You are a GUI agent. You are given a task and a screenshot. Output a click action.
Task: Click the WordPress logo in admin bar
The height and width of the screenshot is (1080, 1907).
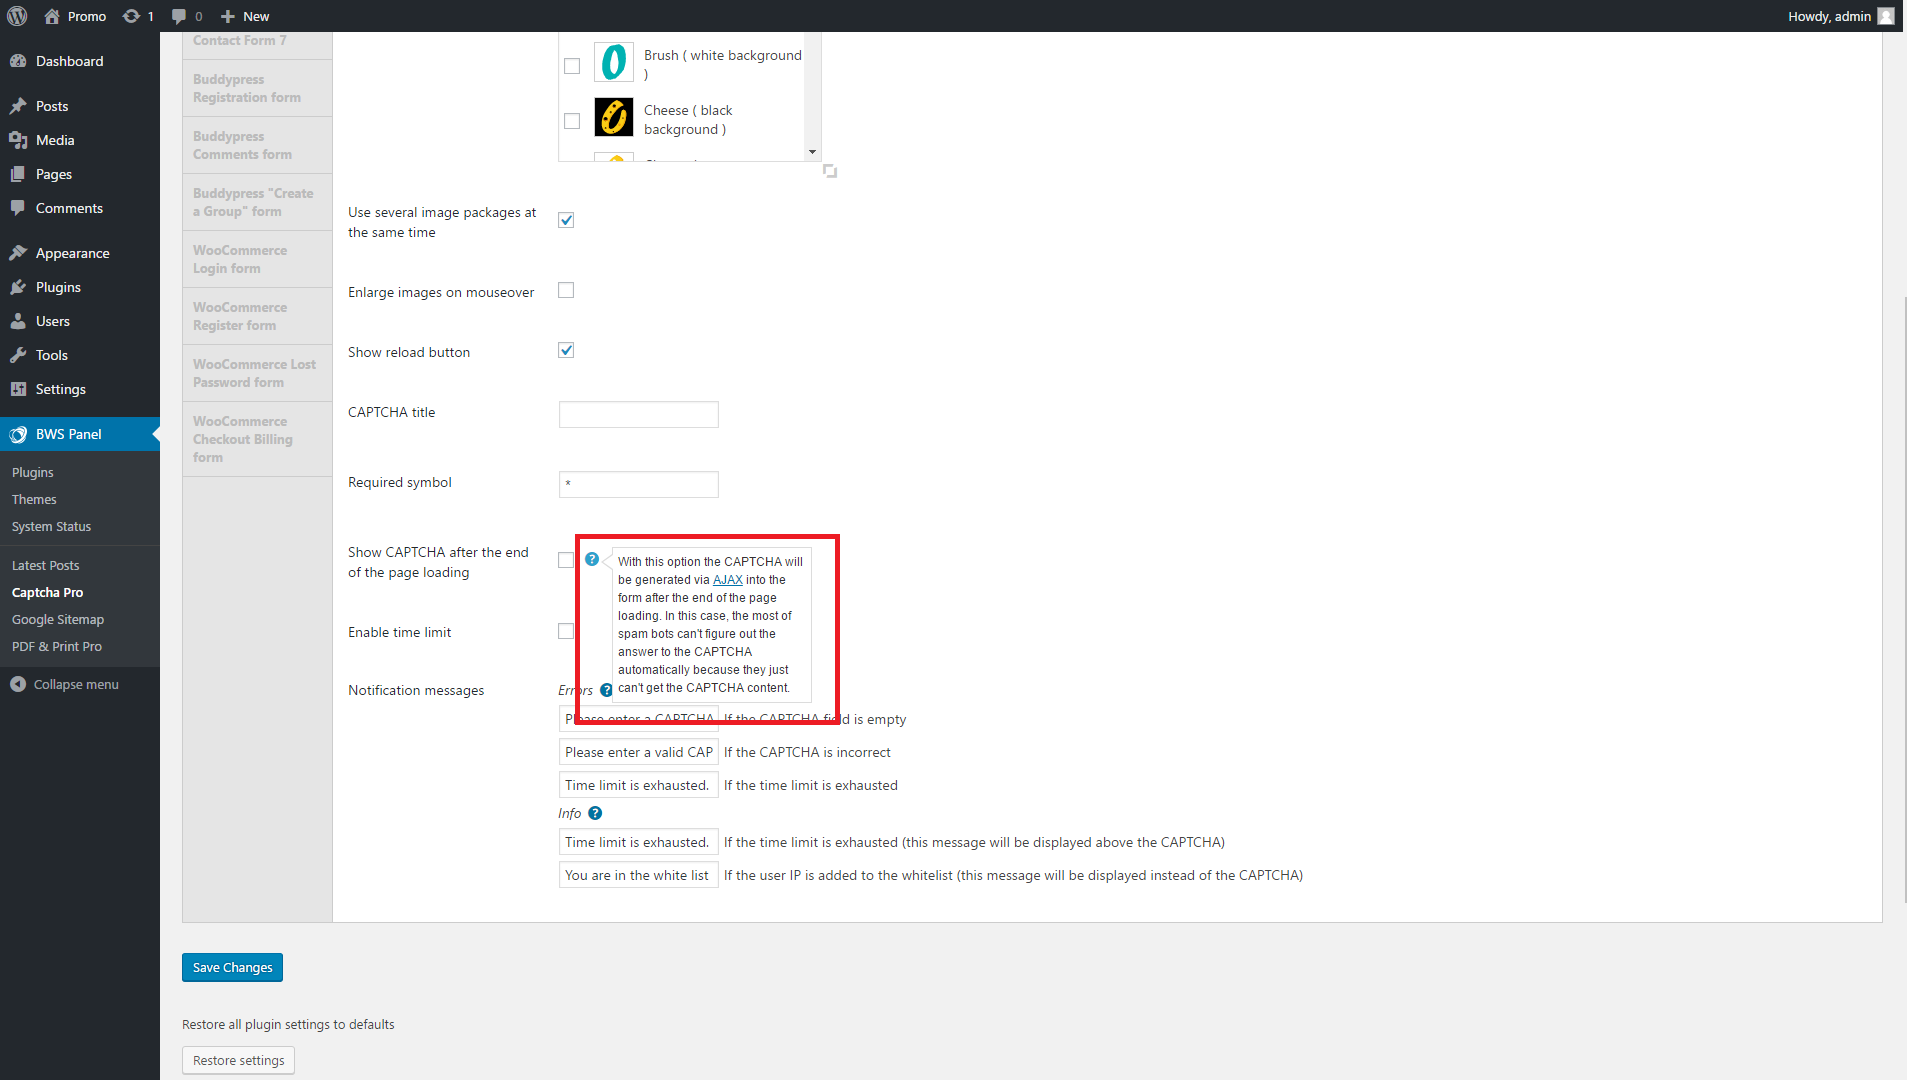[x=18, y=16]
